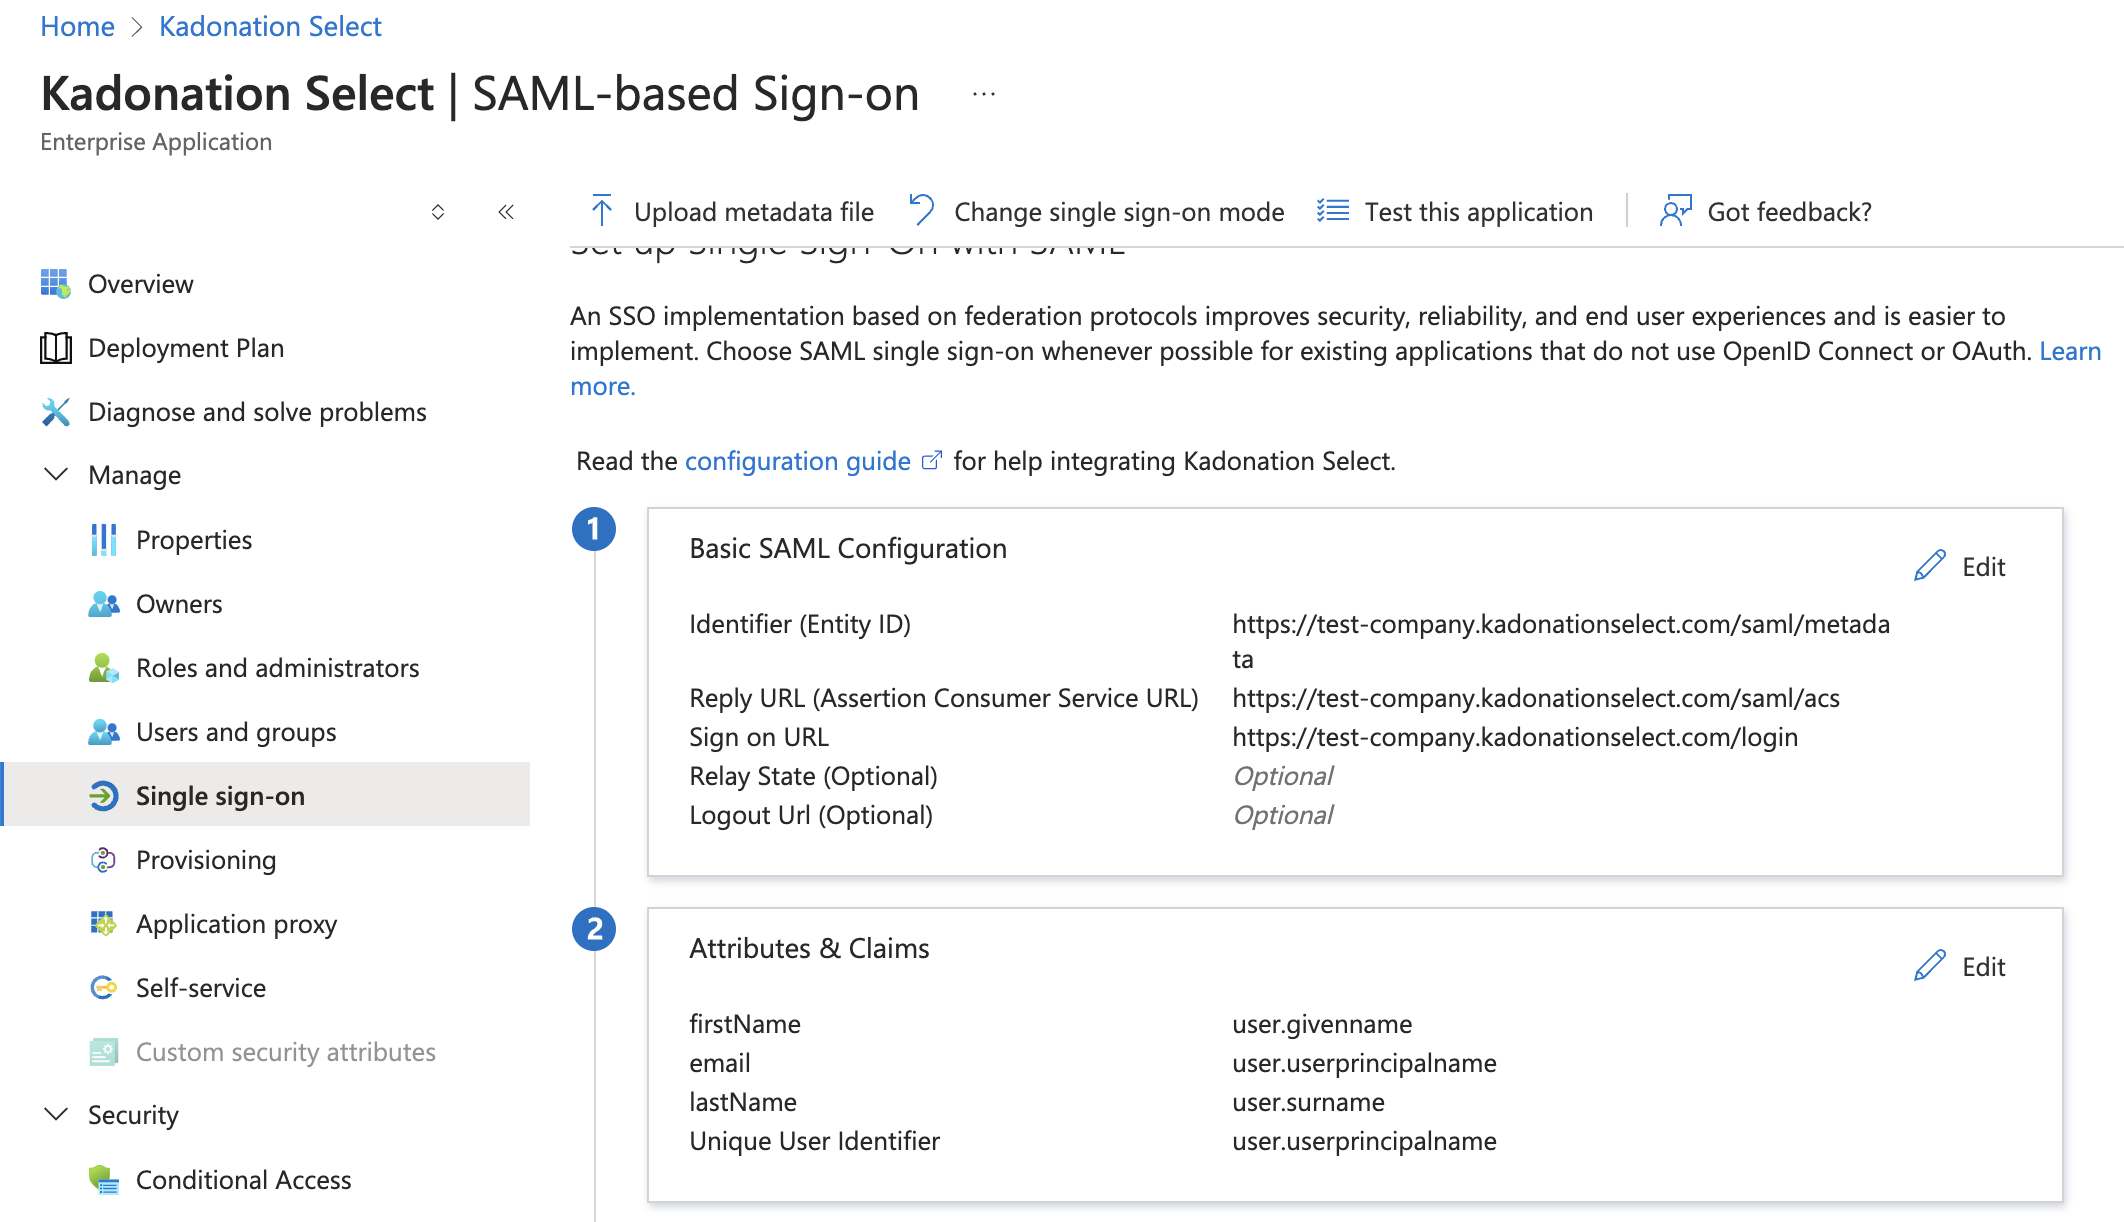Click the Change single sign-on mode icon
This screenshot has height=1222, width=2124.
click(921, 211)
